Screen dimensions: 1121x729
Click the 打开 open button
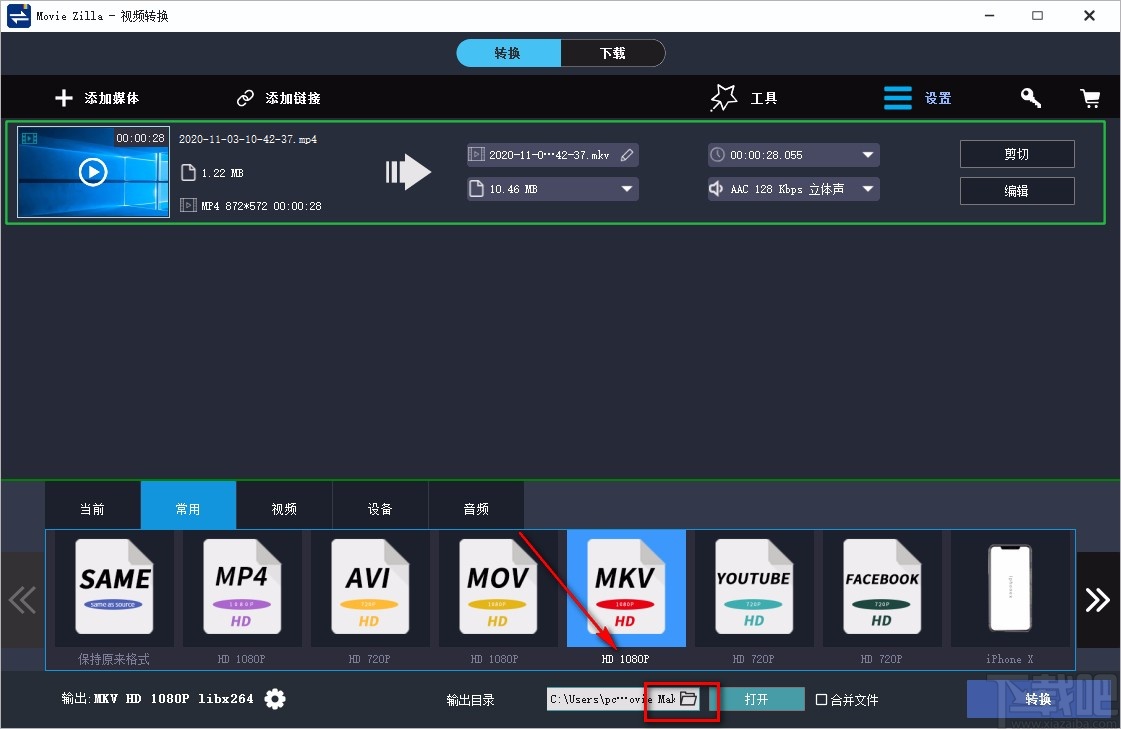763,699
